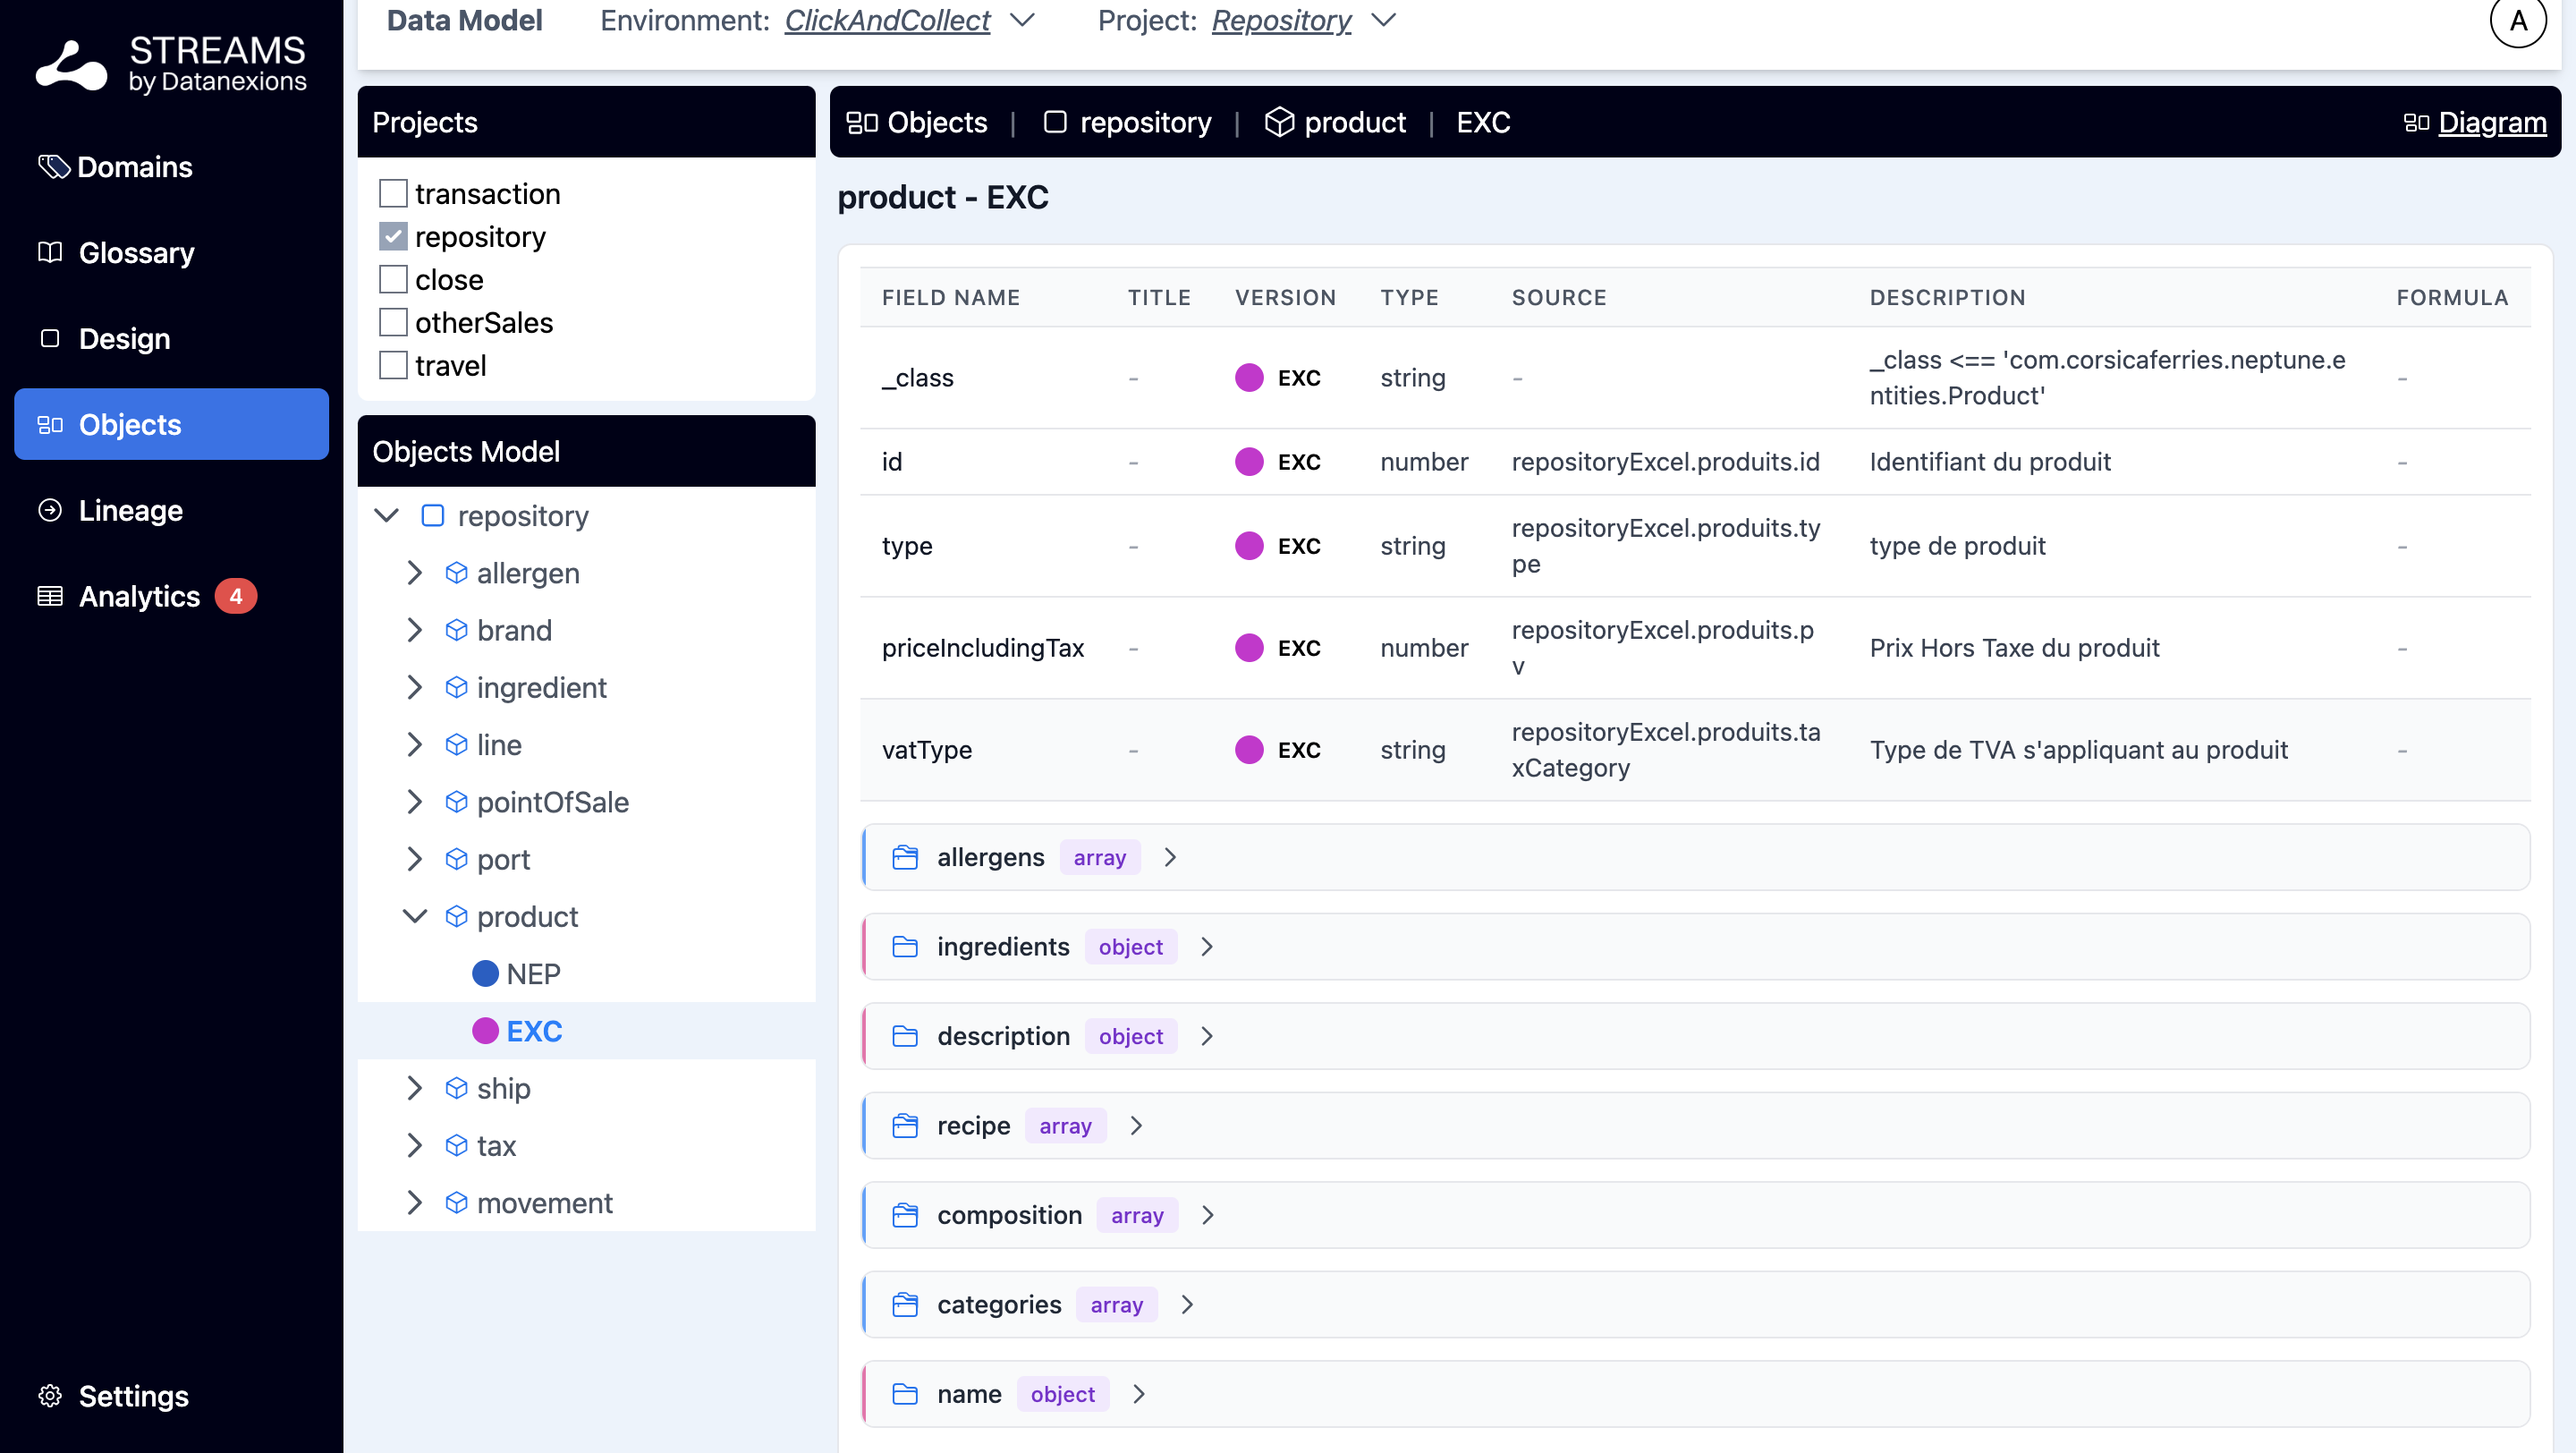
Task: Click the Glossary book icon
Action: 50,252
